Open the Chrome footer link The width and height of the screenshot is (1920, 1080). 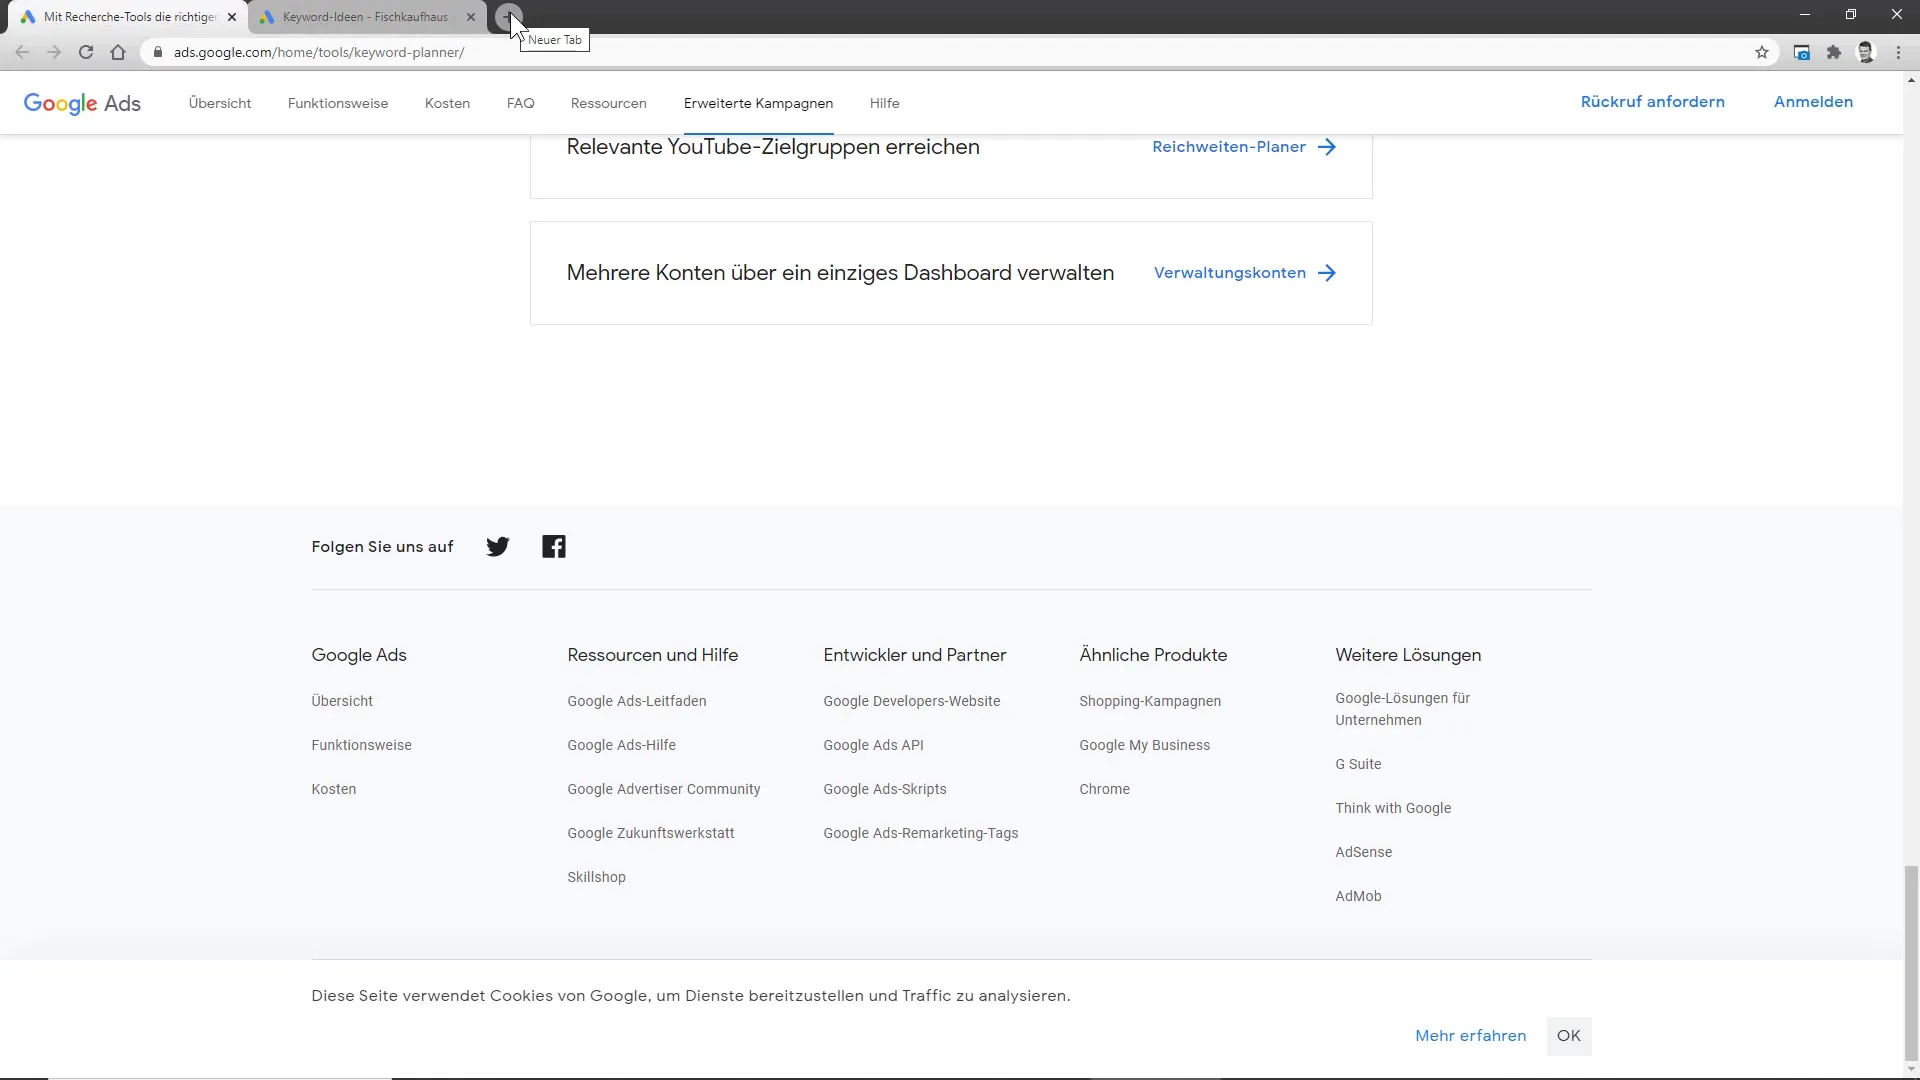[x=1104, y=789]
